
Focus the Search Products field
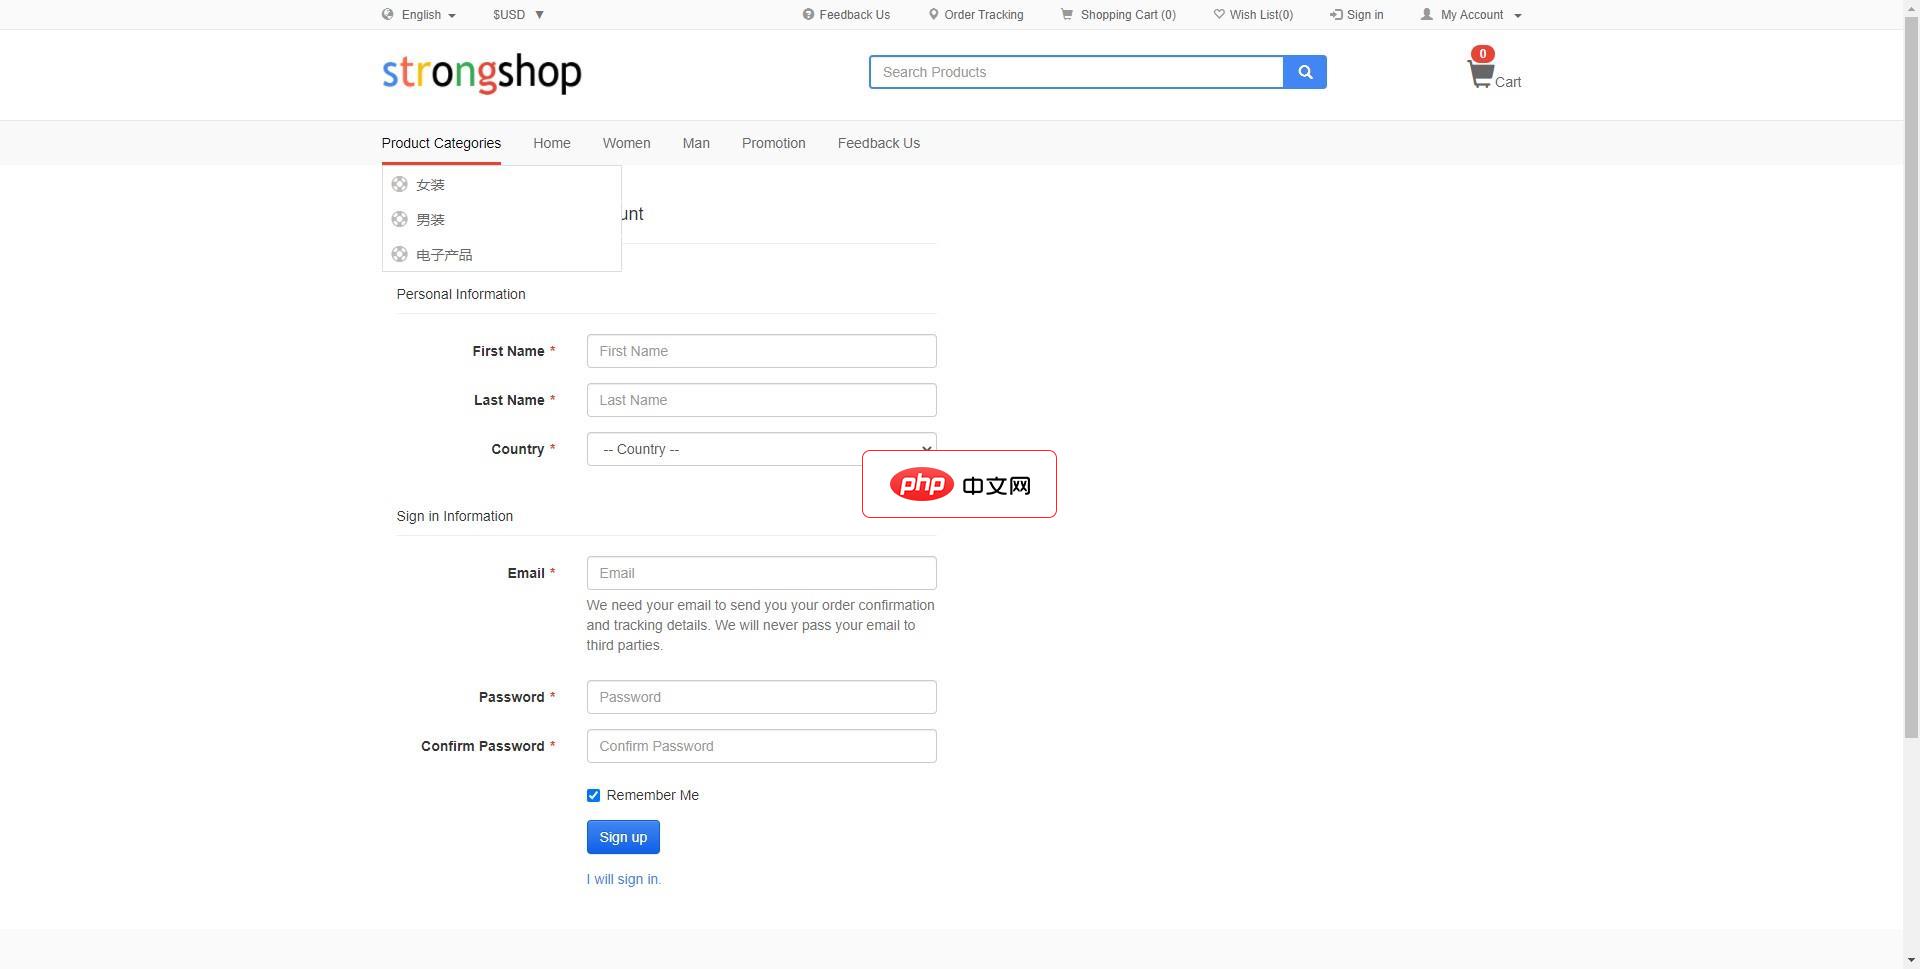point(1076,72)
